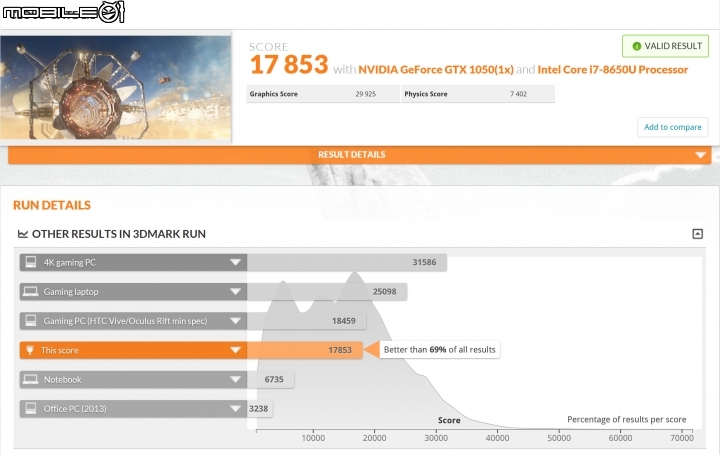Click the 30000 axis tick label
The width and height of the screenshot is (720, 455).
[x=436, y=438]
